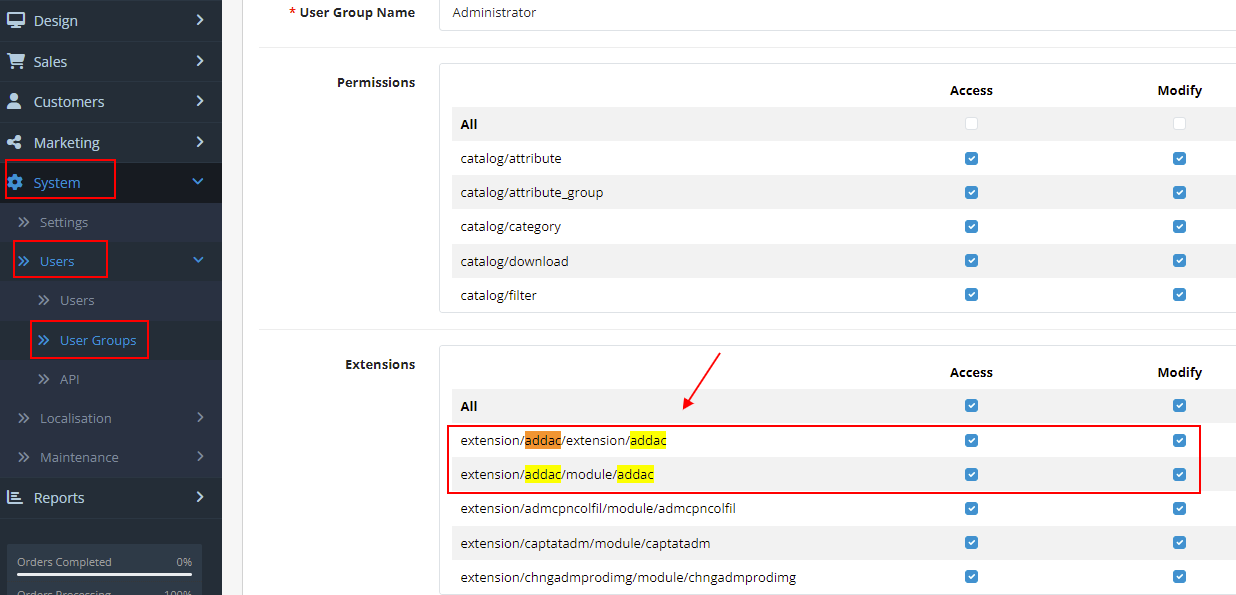Click double-arrow icon beside Settings
1236x595 pixels.
click(24, 222)
